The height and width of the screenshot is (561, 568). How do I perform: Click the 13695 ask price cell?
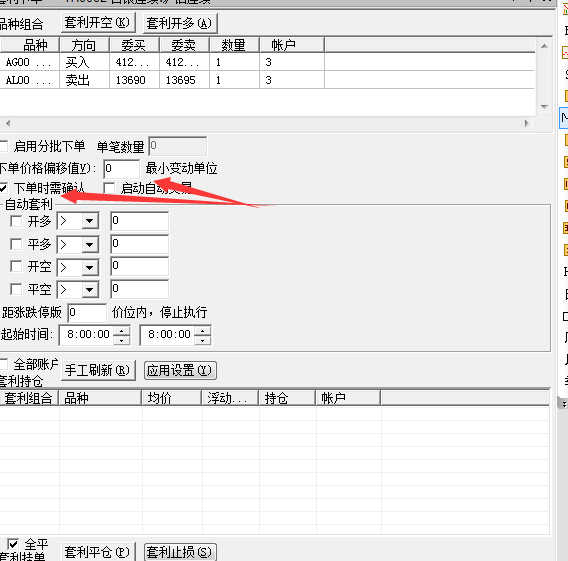pos(184,80)
